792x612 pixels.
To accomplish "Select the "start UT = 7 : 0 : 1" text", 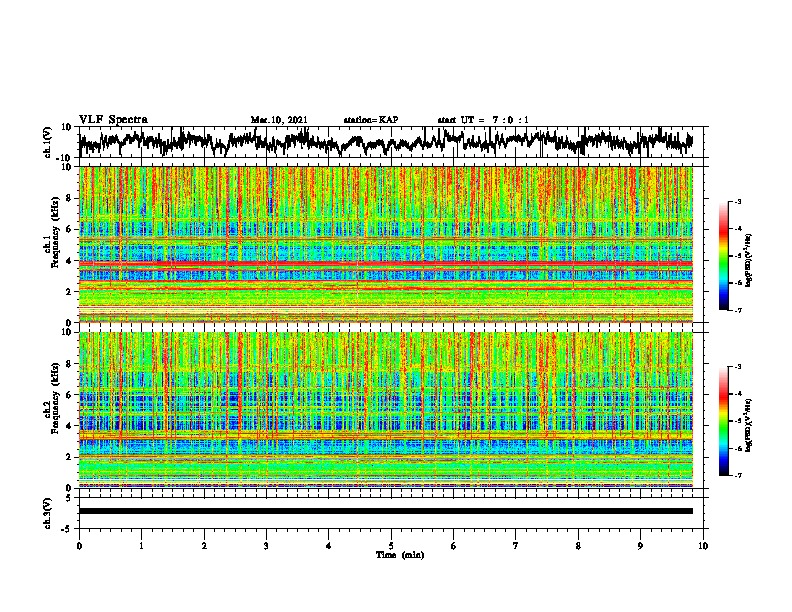I will tap(483, 120).
